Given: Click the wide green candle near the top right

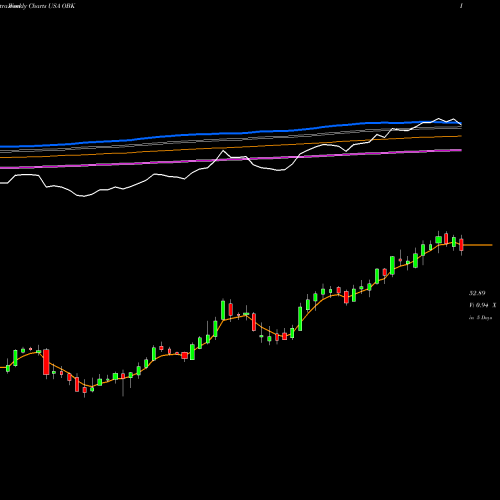Looking at the screenshot, I should pyautogui.click(x=439, y=239).
